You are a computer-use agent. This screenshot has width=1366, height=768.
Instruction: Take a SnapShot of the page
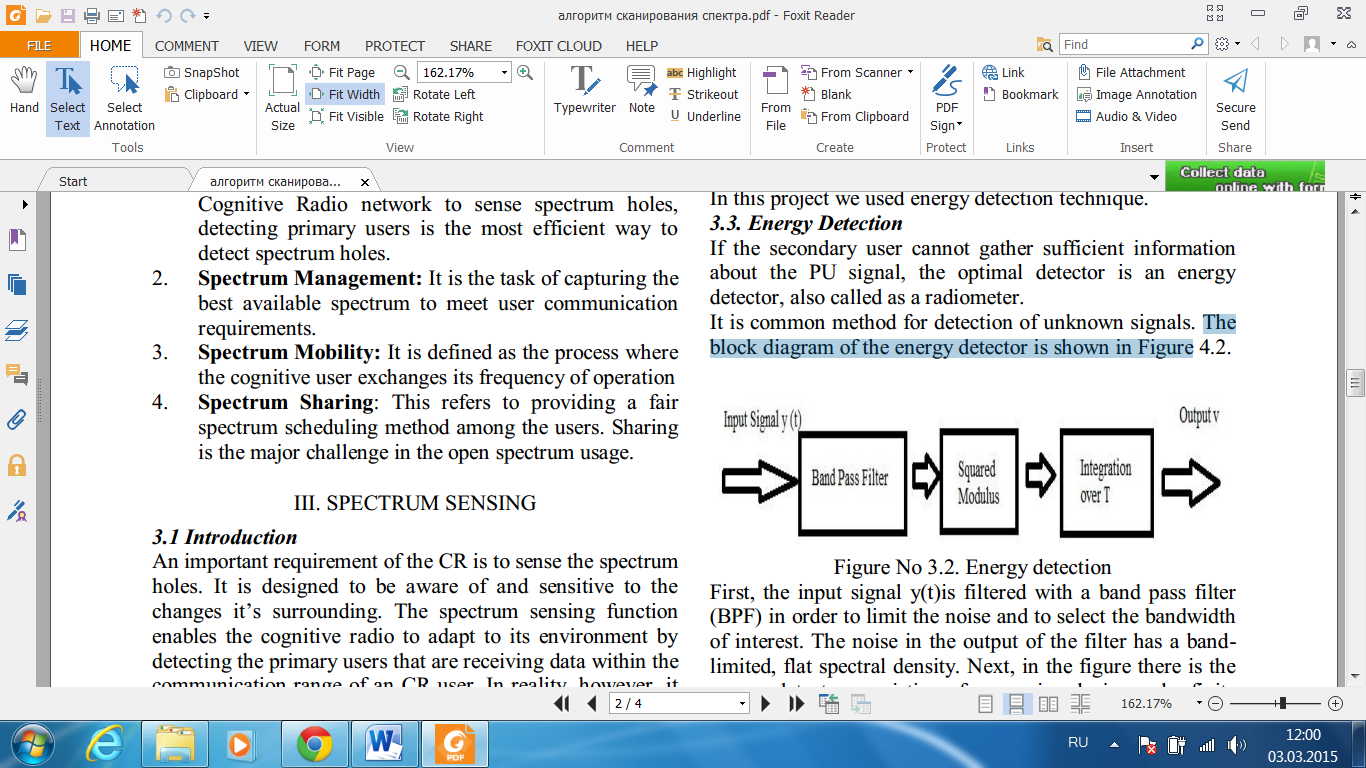(x=202, y=72)
